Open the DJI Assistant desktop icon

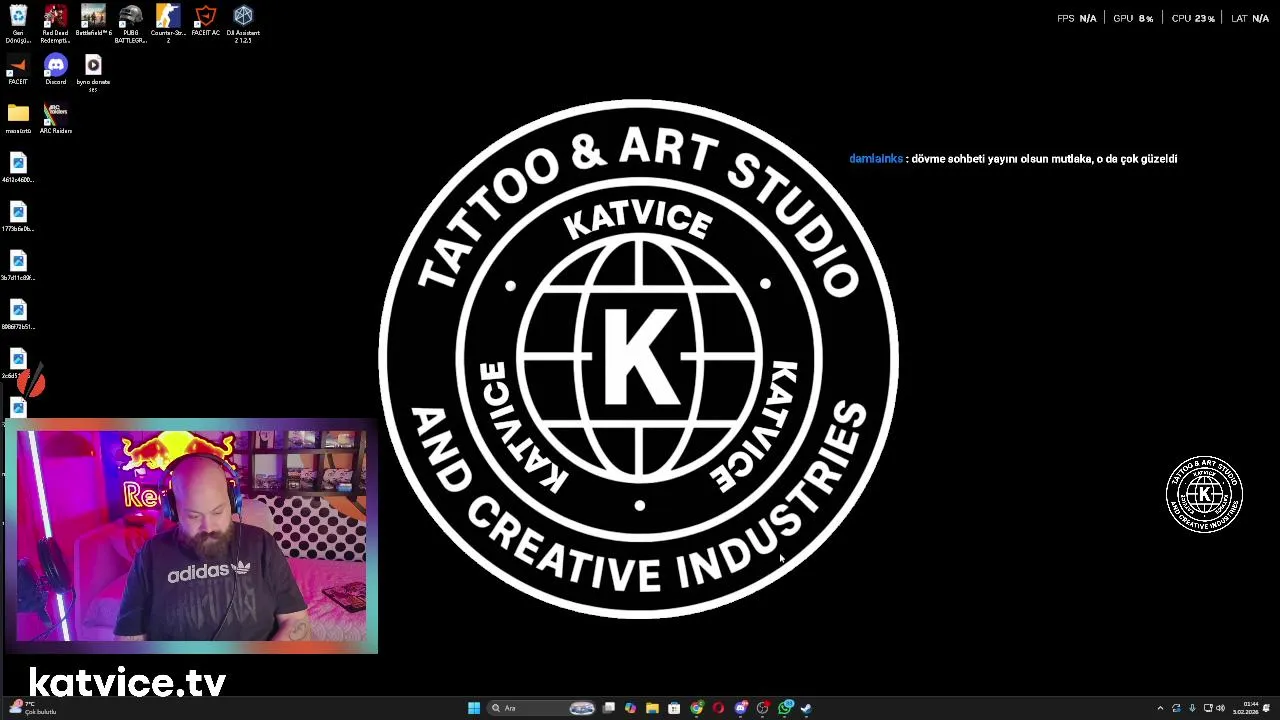(243, 24)
